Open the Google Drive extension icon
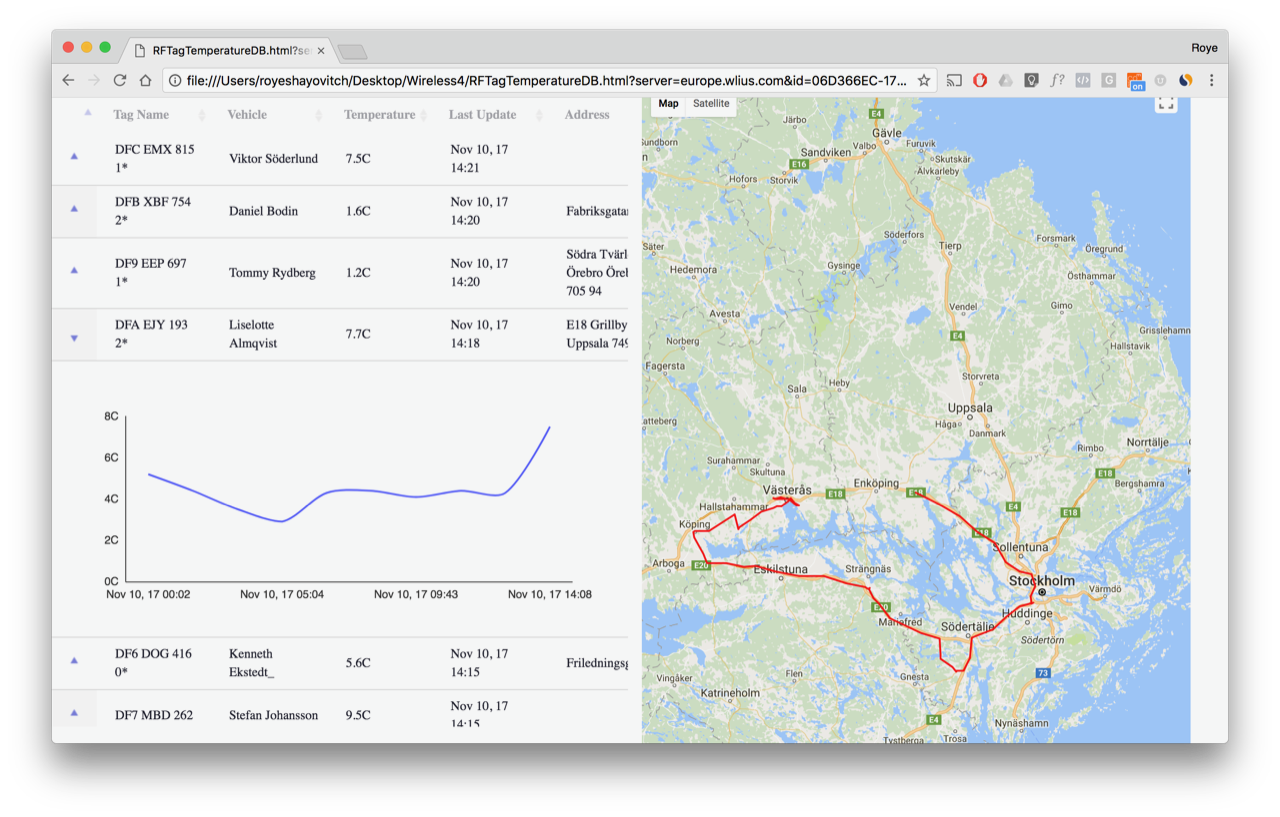 click(x=1006, y=80)
